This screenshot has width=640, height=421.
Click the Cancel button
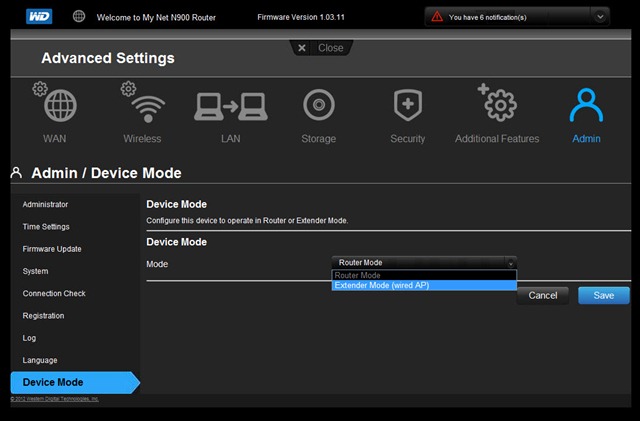coord(542,295)
